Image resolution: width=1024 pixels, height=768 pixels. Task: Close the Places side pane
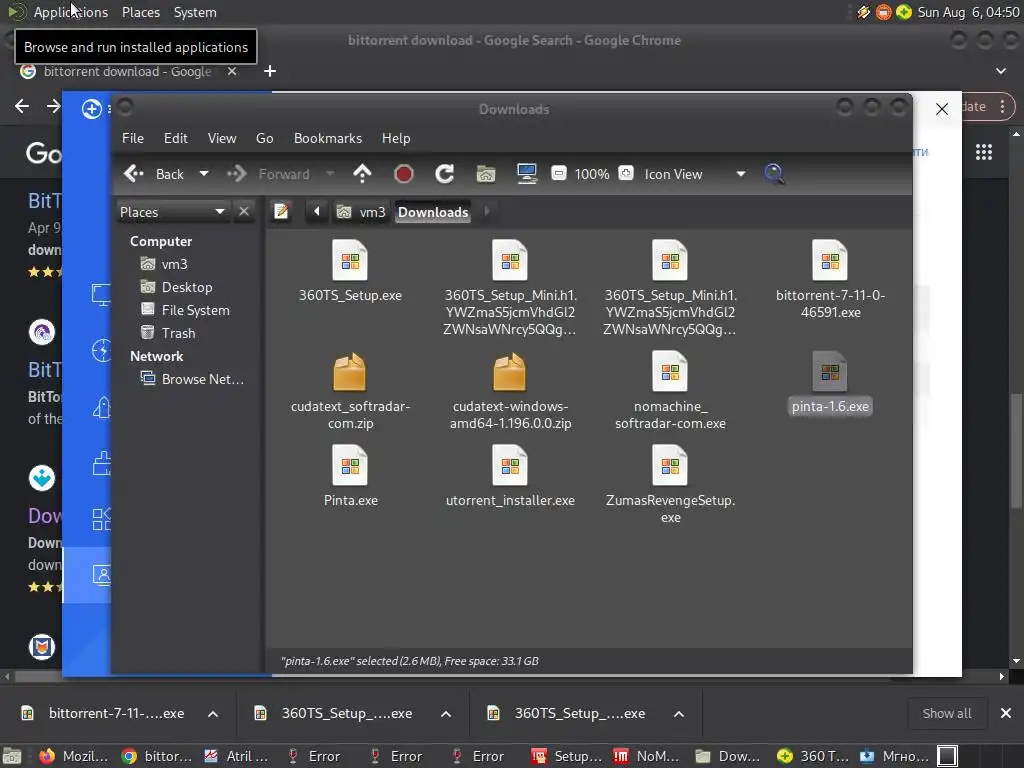[x=244, y=212]
